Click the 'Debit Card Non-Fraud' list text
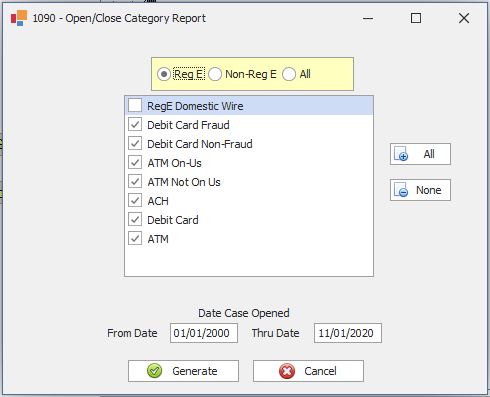This screenshot has height=397, width=490. tap(200, 144)
